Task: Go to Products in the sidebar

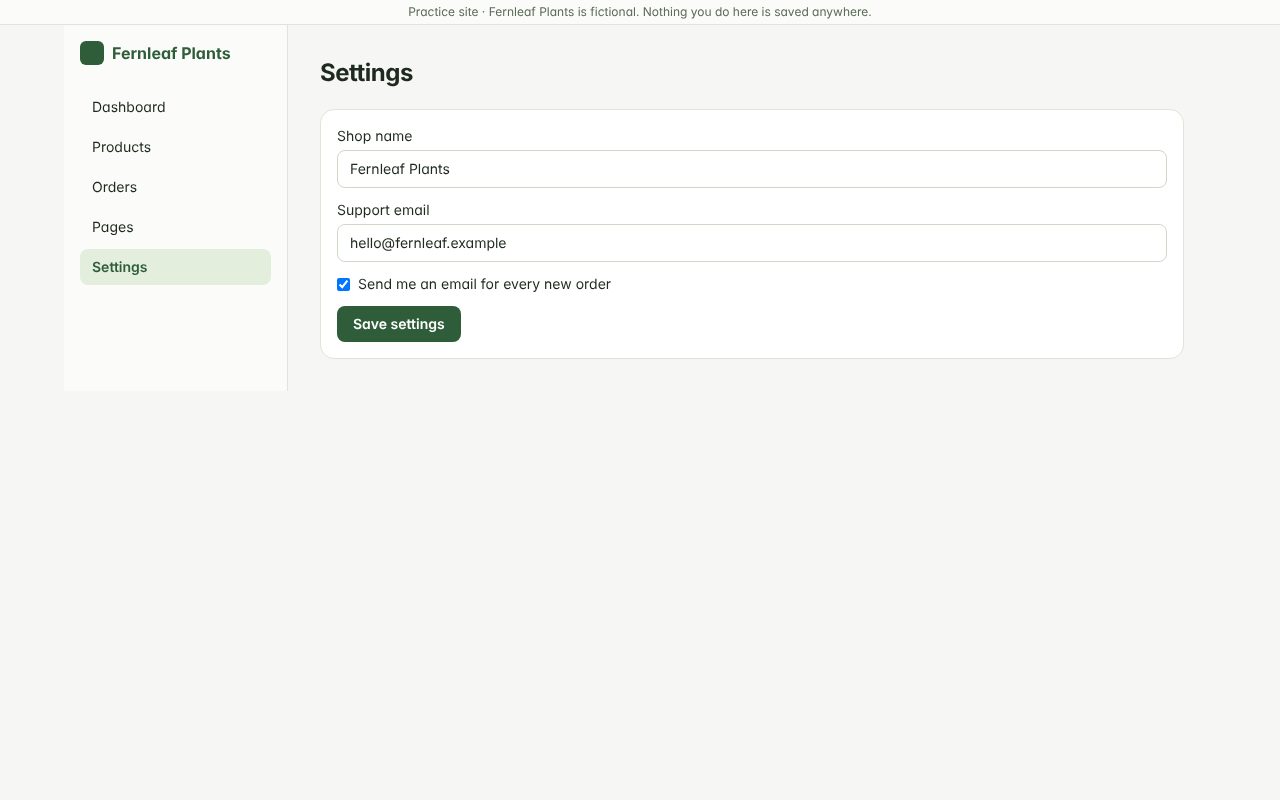Action: pos(175,147)
